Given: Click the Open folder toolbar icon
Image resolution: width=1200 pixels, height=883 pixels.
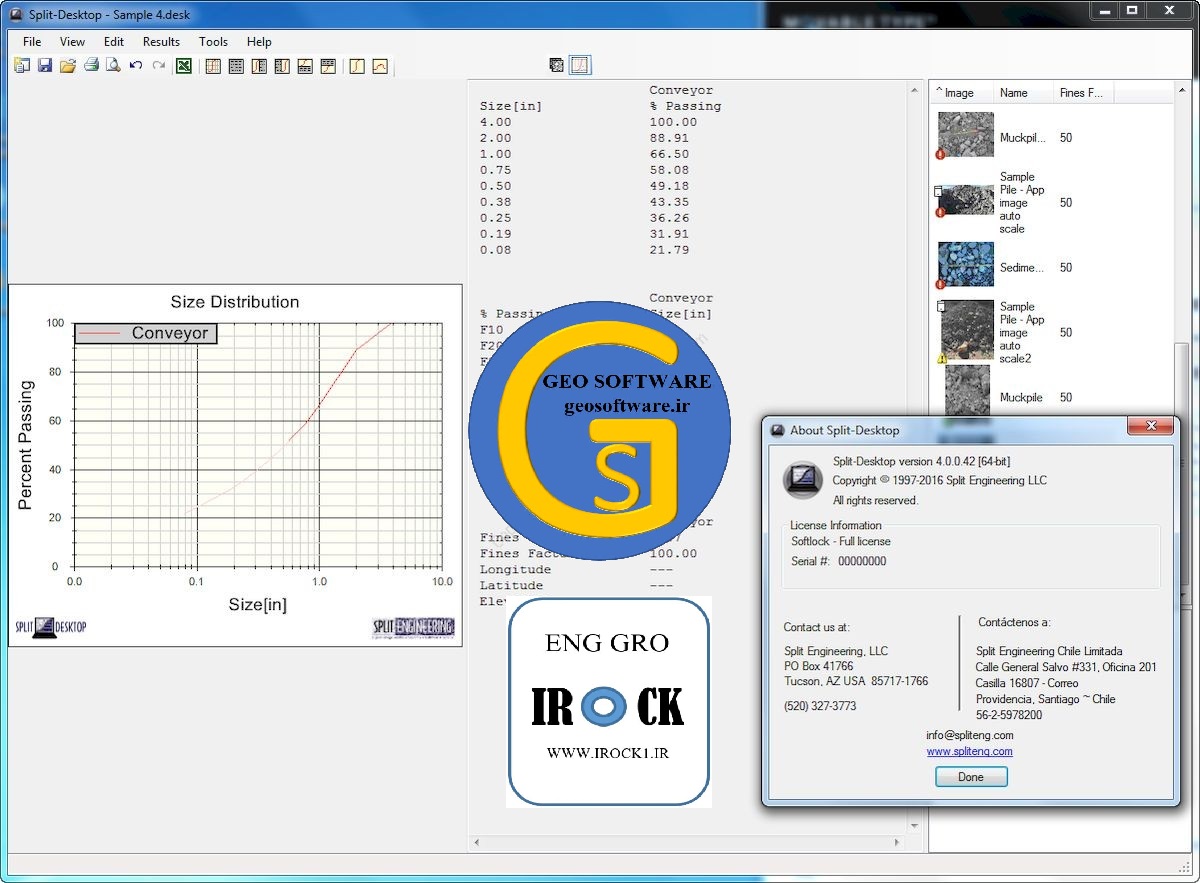Looking at the screenshot, I should tap(68, 66).
